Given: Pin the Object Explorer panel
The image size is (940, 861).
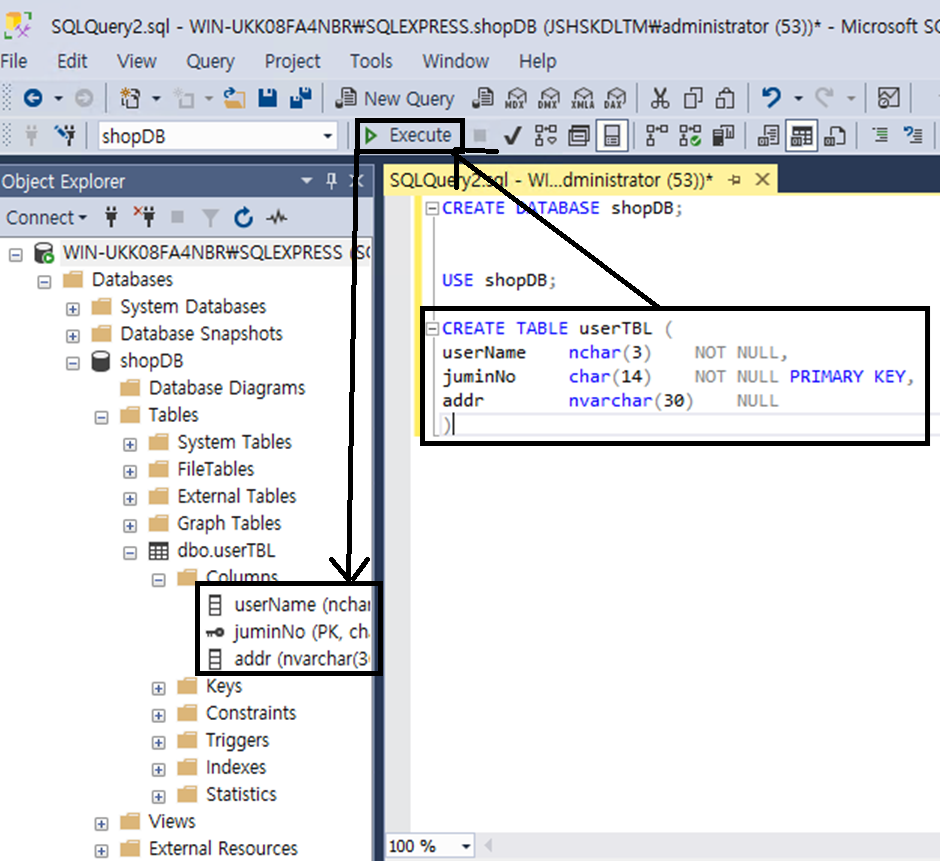Looking at the screenshot, I should click(332, 181).
